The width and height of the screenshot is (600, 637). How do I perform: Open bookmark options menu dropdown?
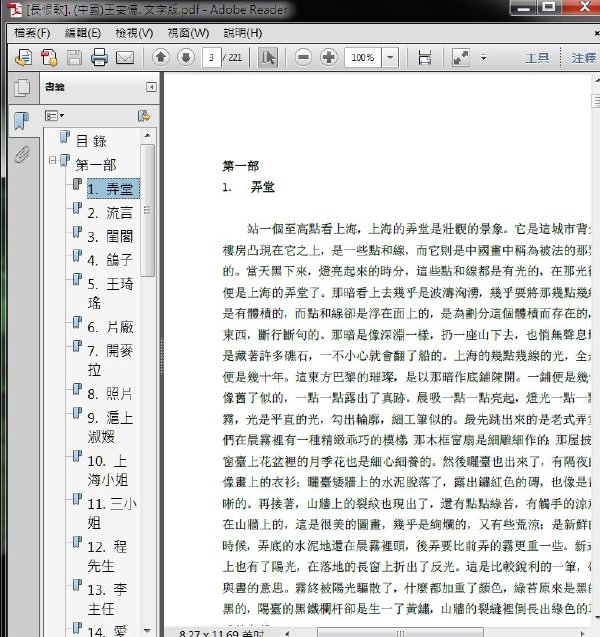coord(54,116)
